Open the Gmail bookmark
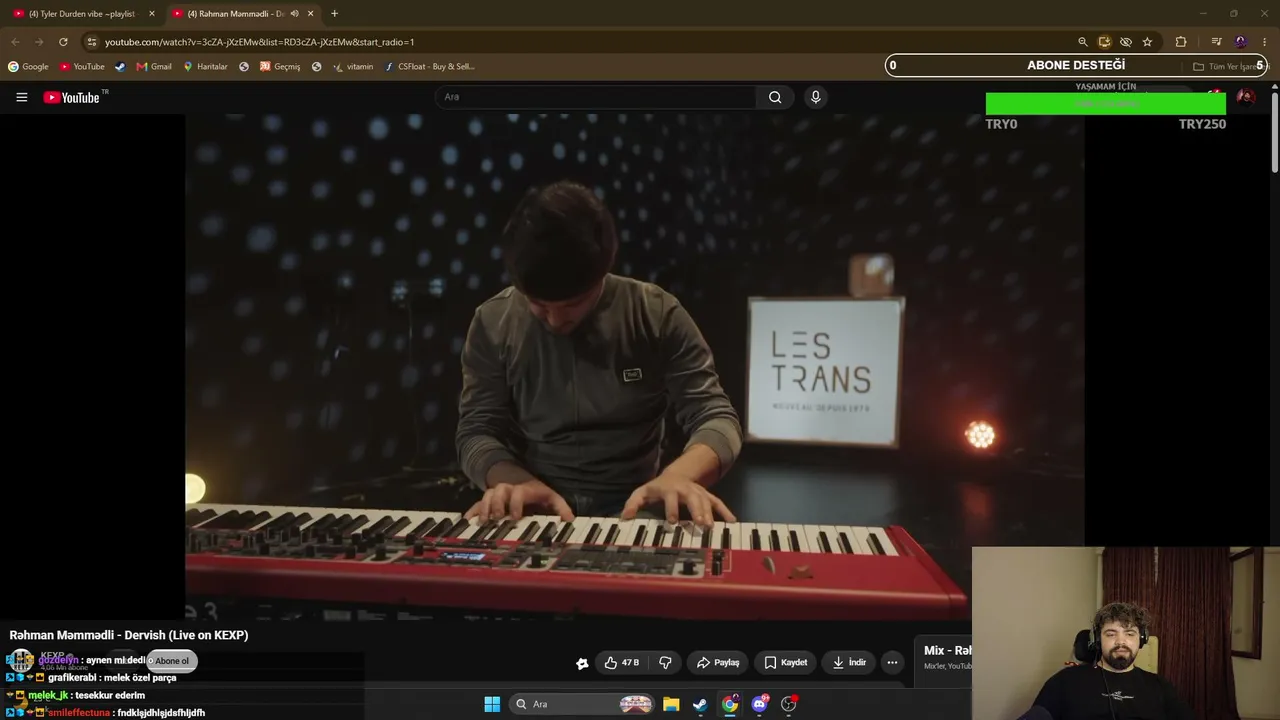Screen dimensions: 1280x720 (x=154, y=67)
